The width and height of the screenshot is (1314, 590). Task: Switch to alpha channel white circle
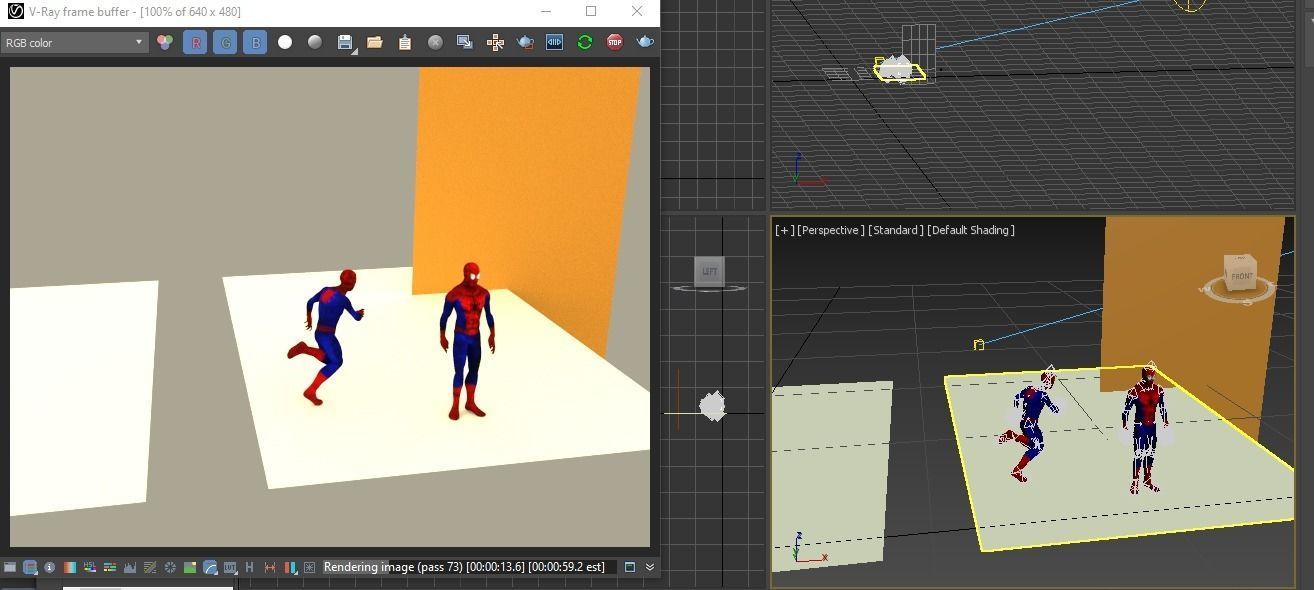285,42
